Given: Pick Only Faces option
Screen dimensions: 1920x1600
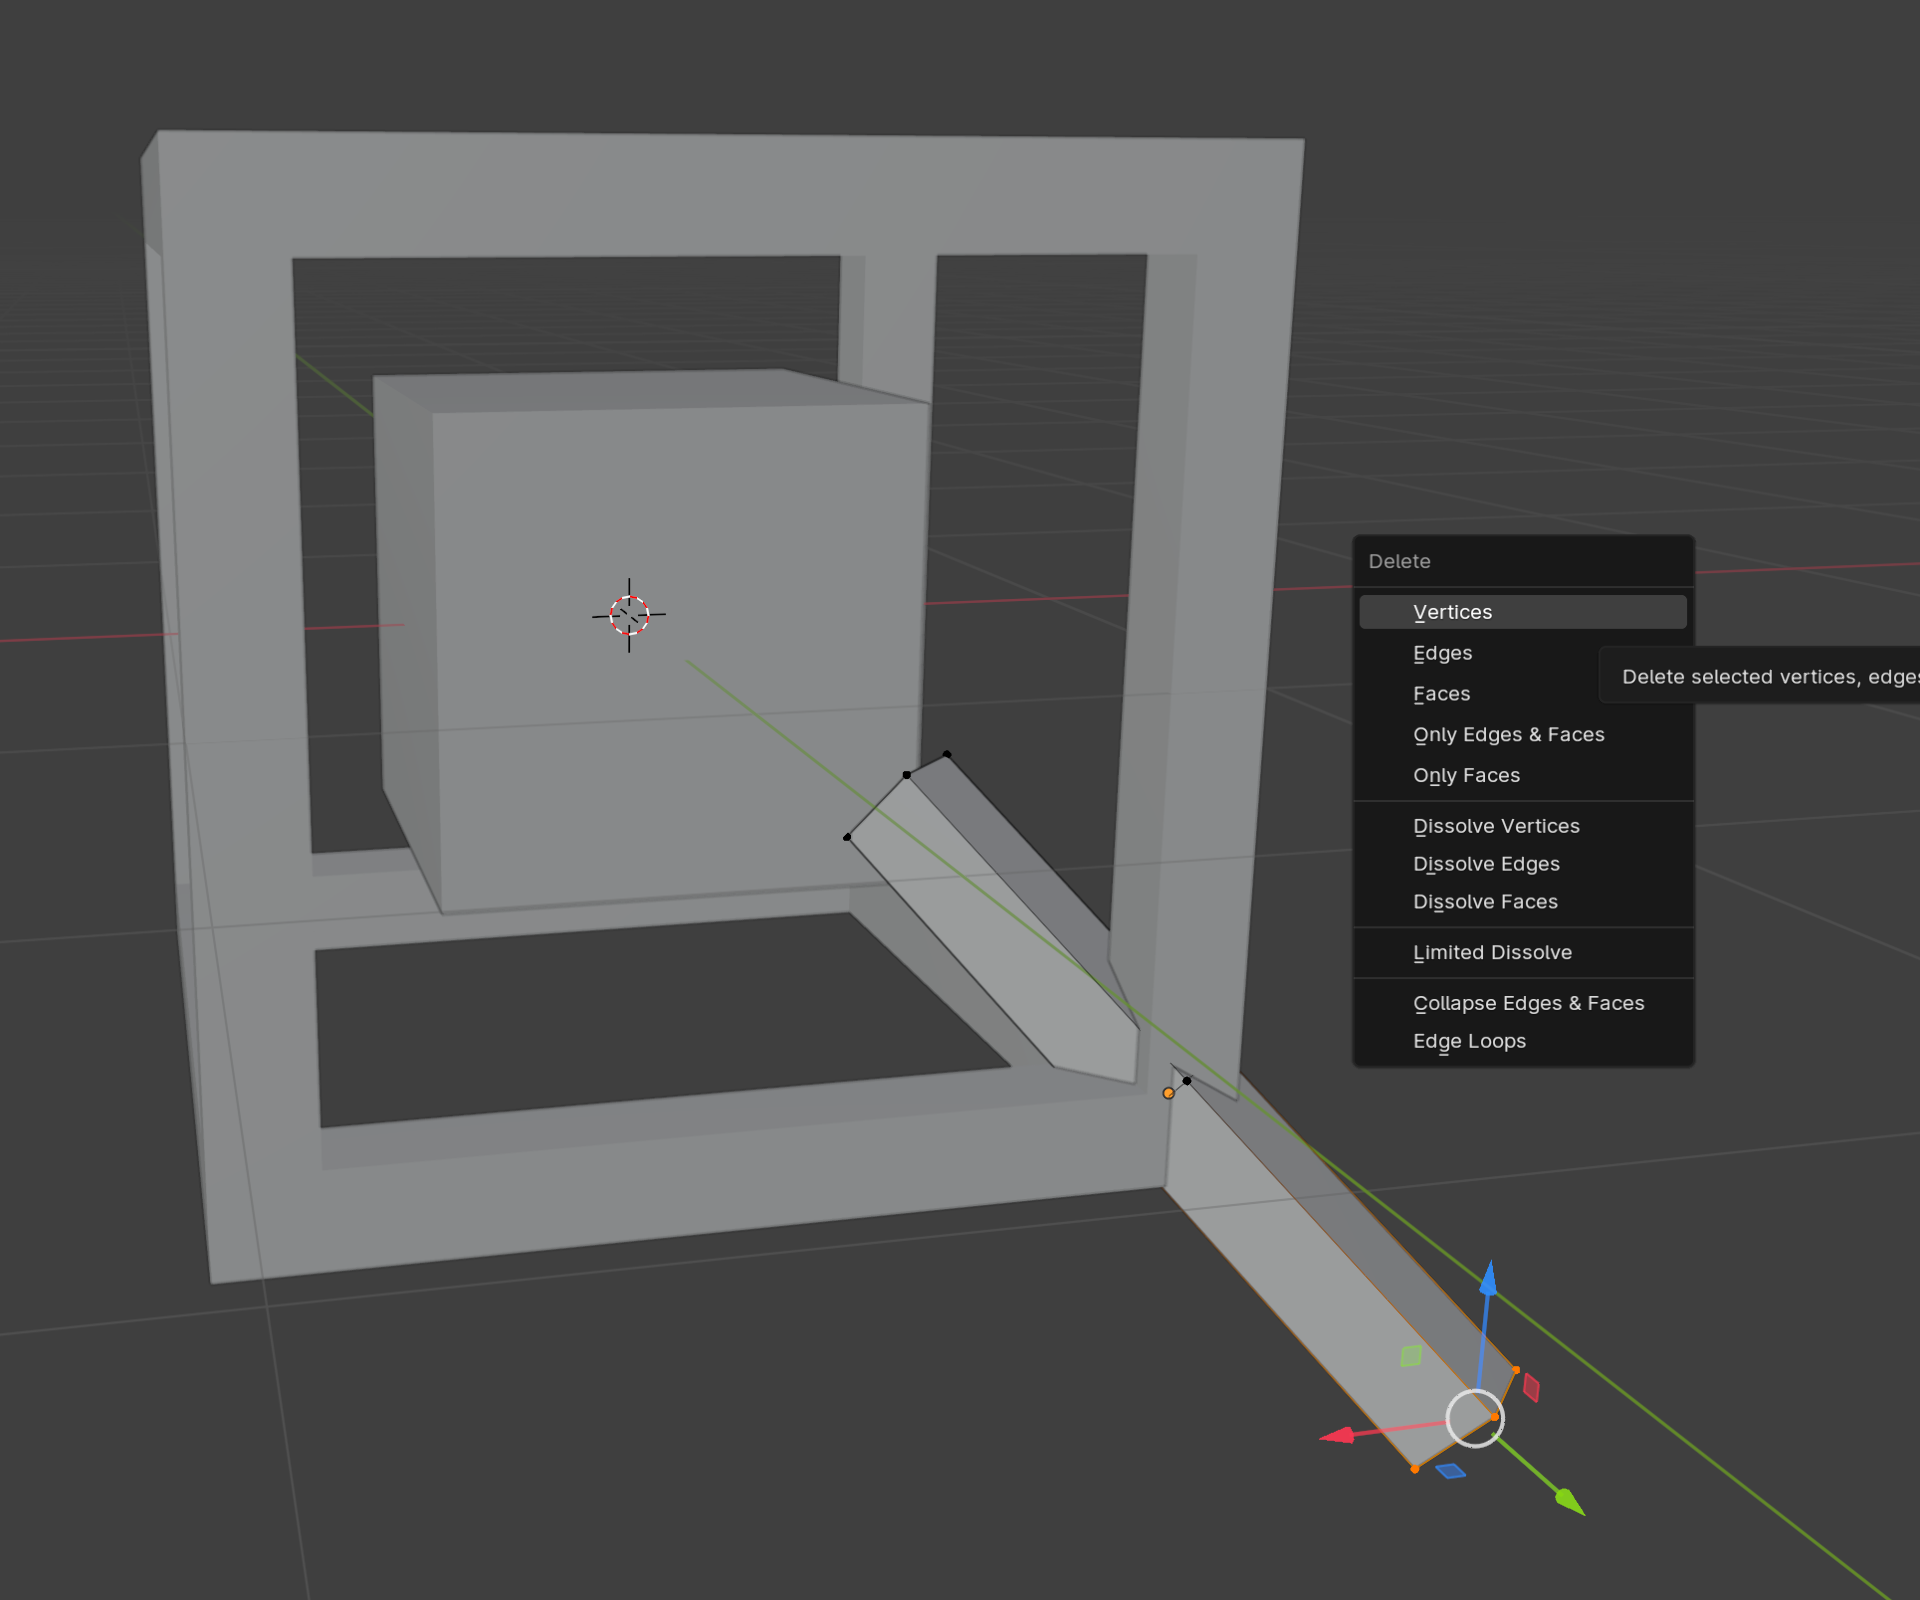Looking at the screenshot, I should [1466, 776].
